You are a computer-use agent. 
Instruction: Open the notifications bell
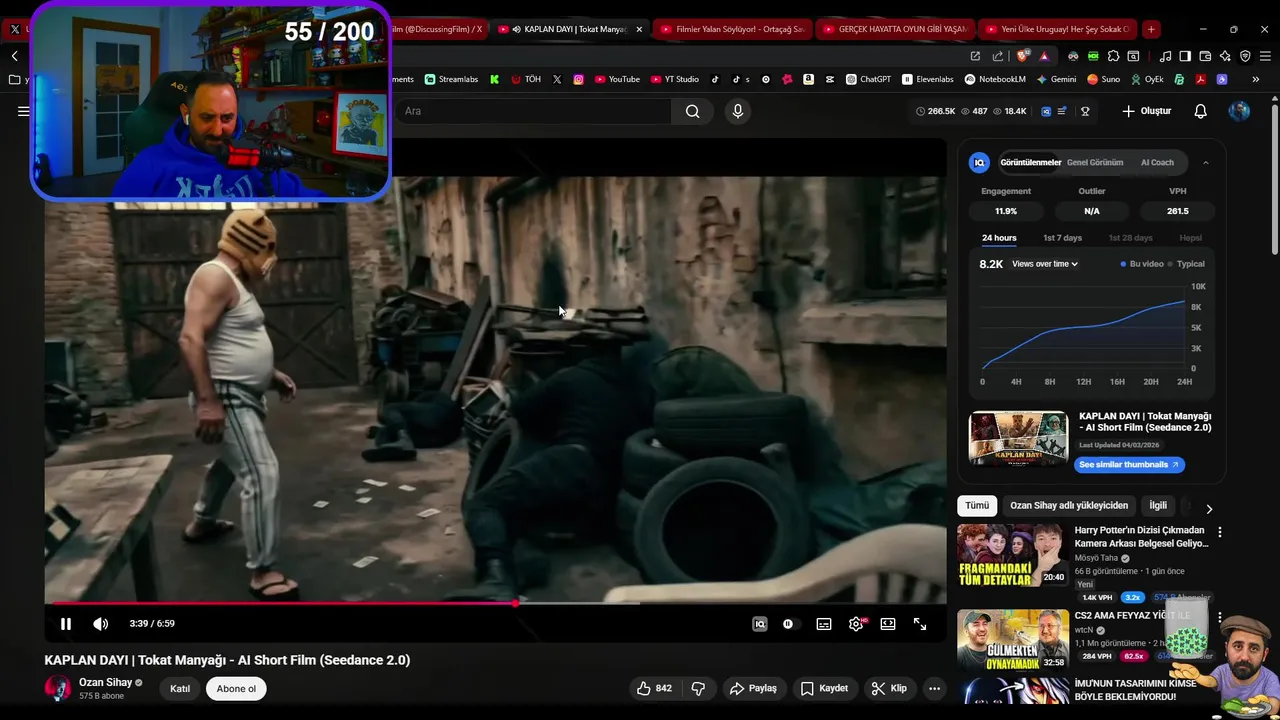click(x=1201, y=111)
